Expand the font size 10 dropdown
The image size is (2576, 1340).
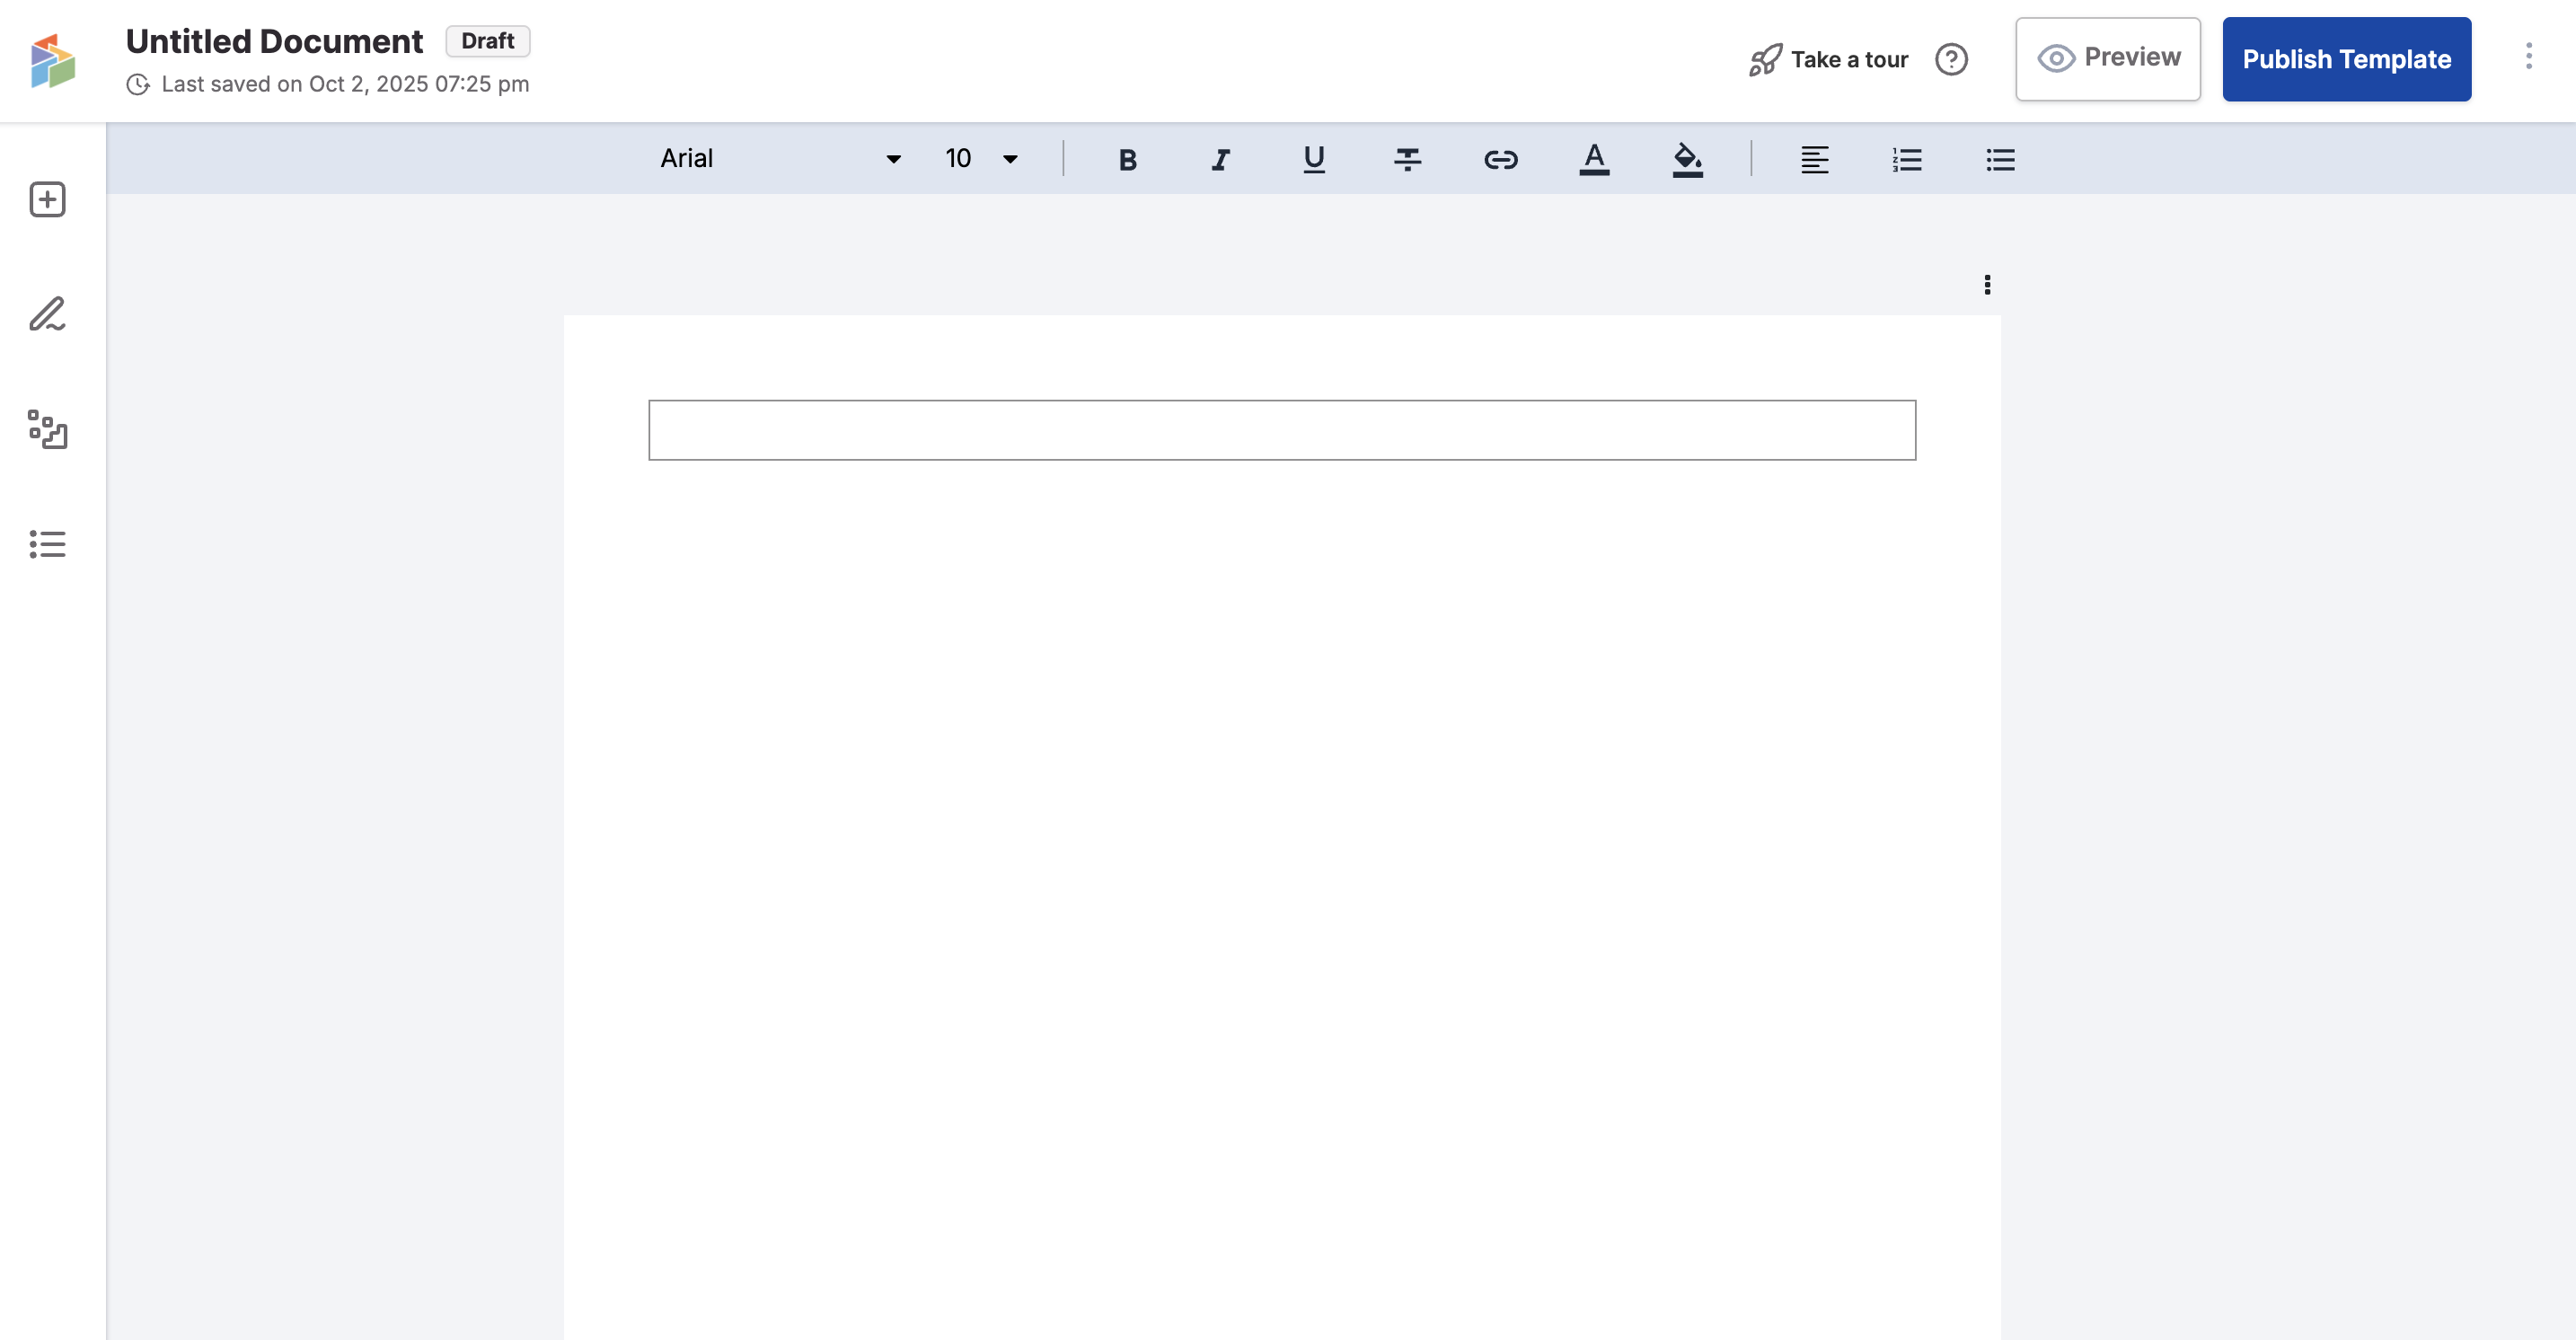click(x=981, y=158)
